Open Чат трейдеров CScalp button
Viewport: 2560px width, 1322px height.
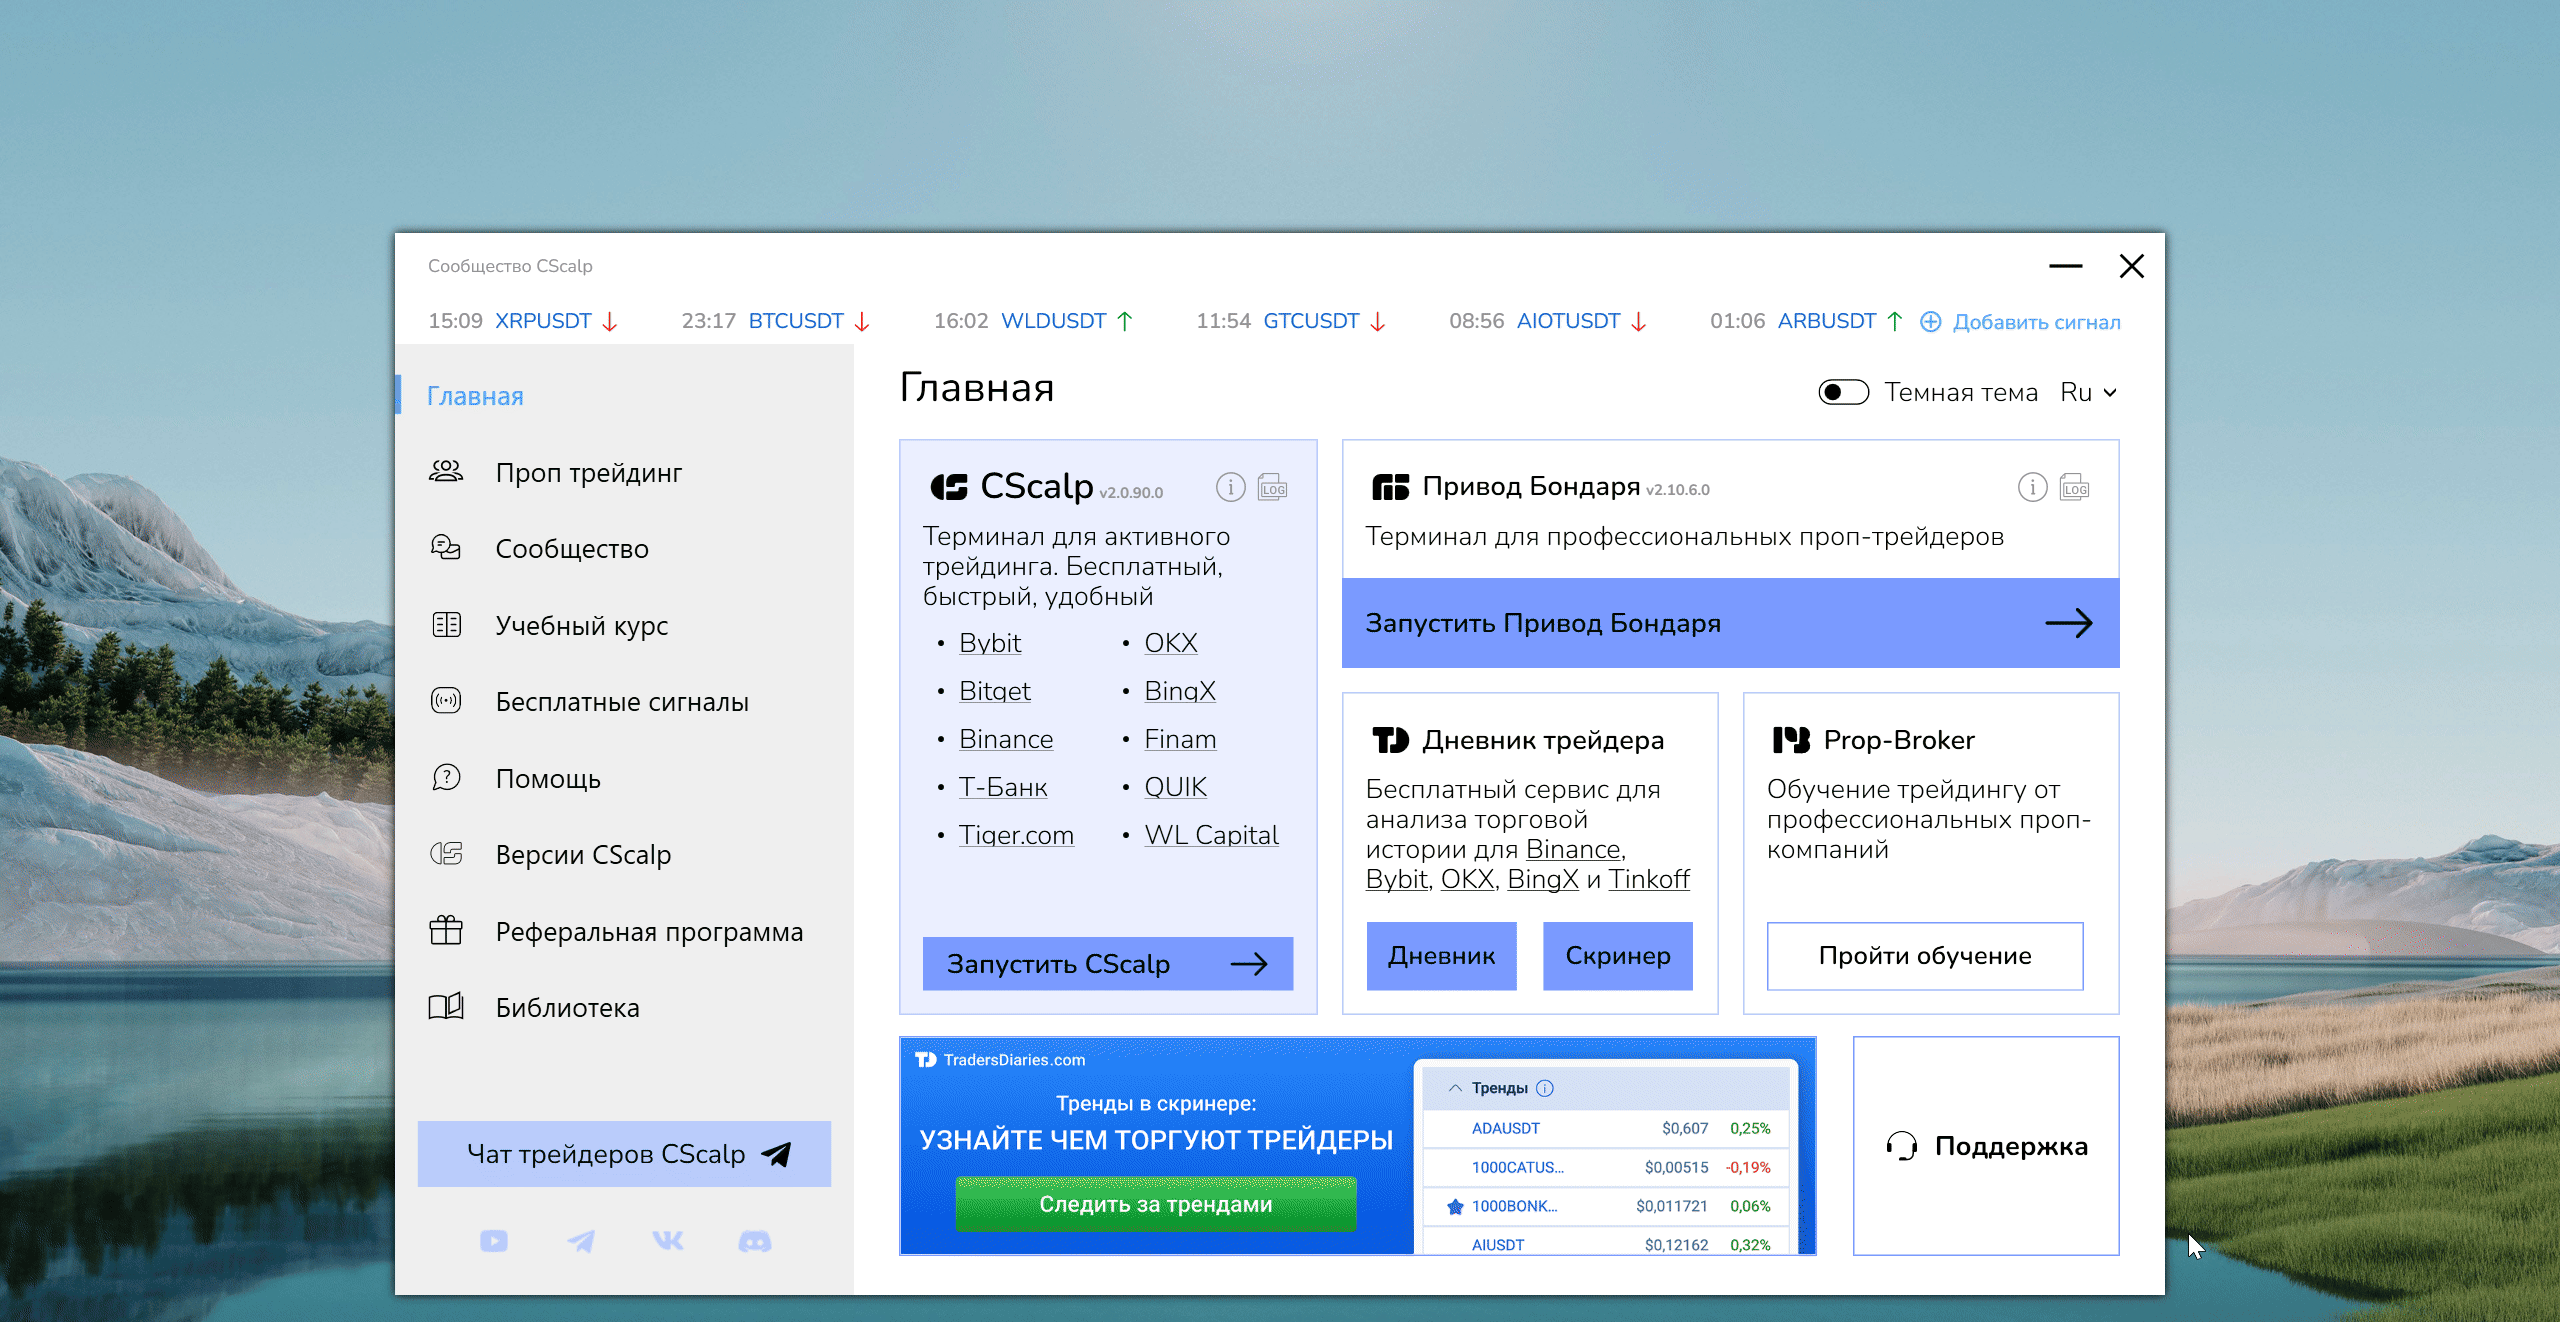pos(624,1153)
